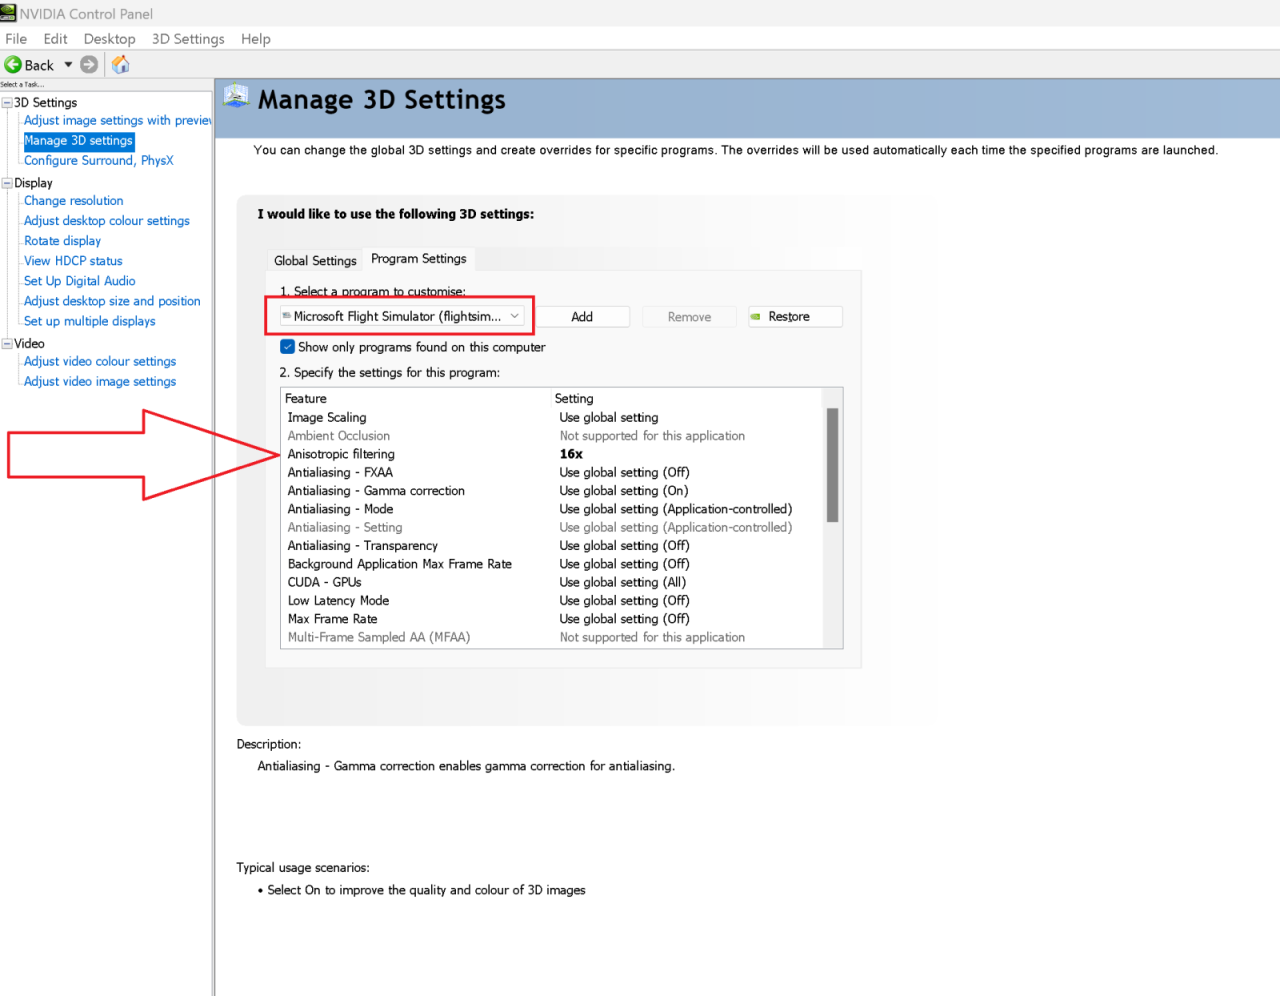Open Adjust desktop colour settings

106,221
